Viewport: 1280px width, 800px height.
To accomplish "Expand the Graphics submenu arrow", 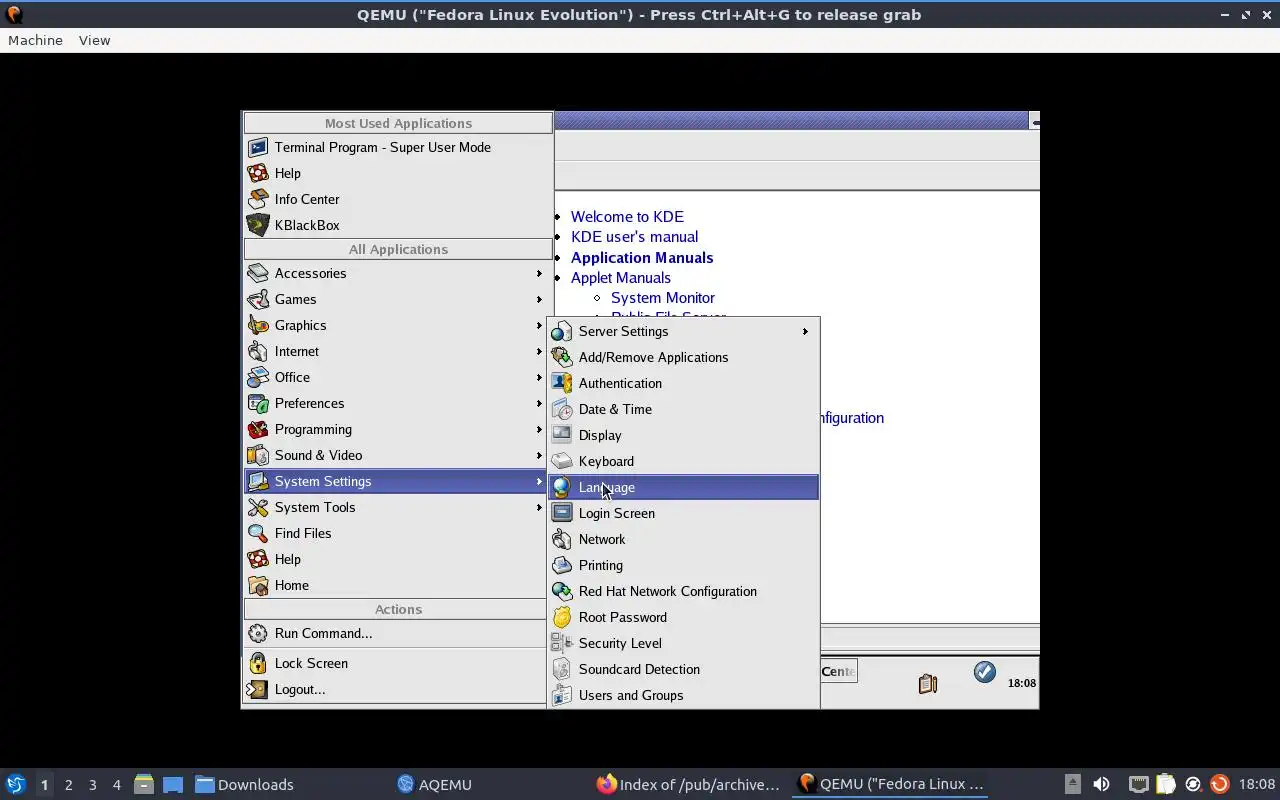I will pos(539,325).
